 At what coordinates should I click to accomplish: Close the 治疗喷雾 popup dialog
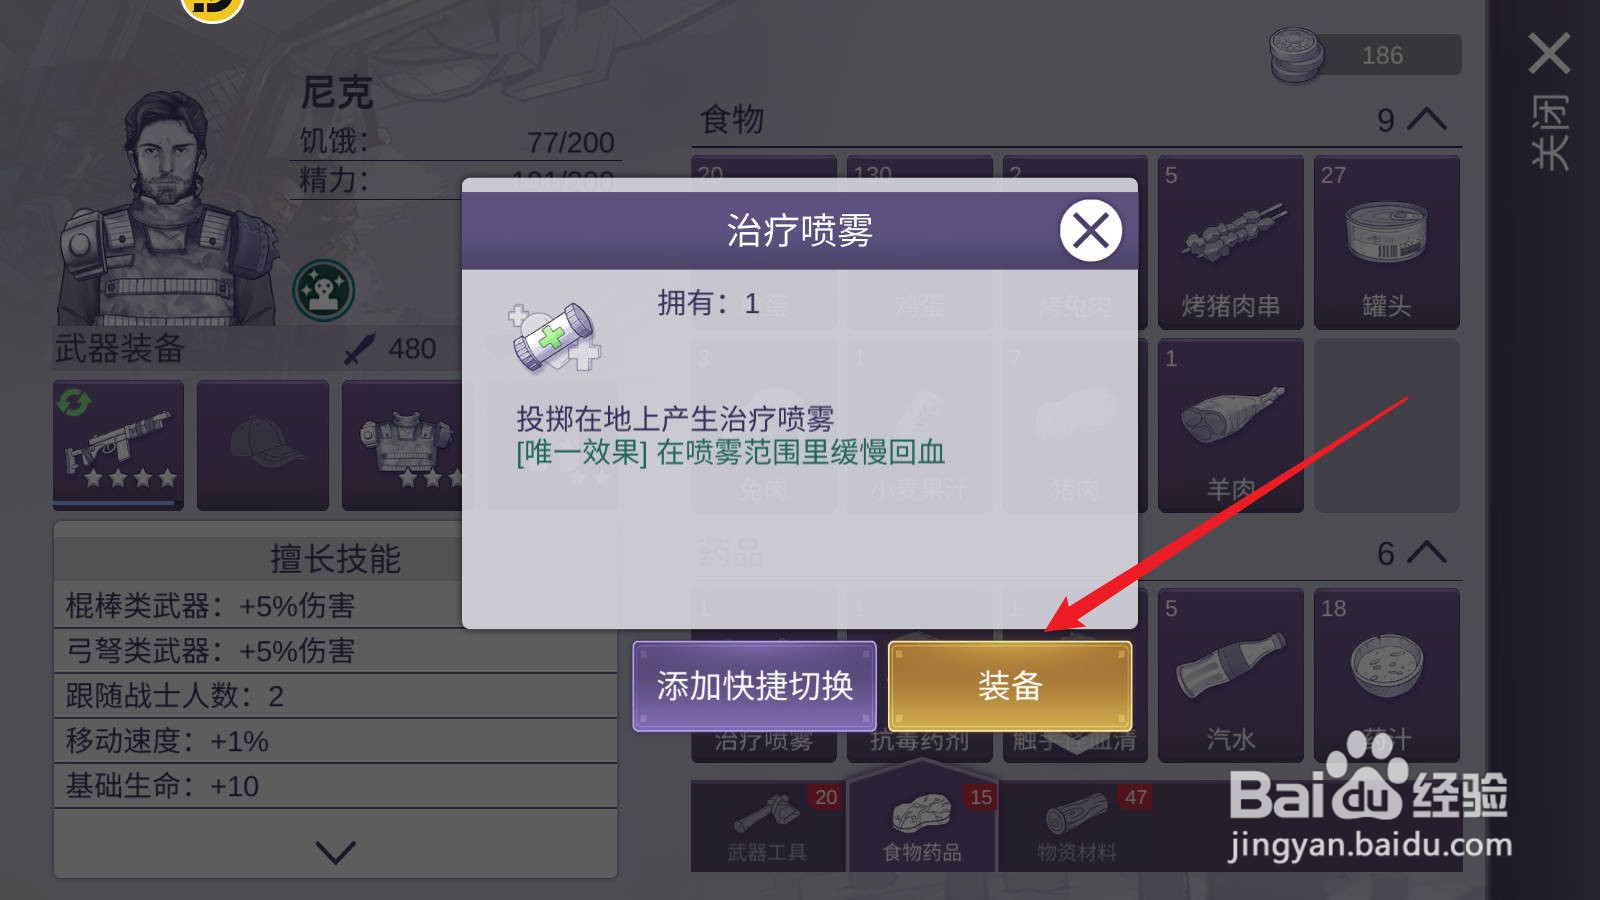click(1090, 231)
